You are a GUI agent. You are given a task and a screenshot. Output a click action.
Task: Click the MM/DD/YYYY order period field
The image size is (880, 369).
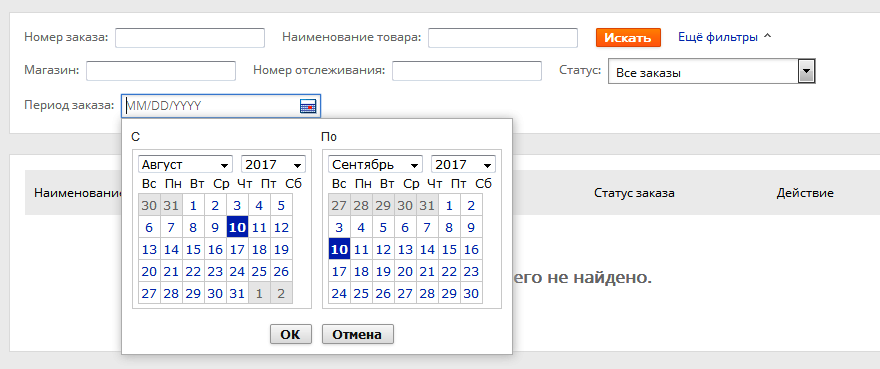tap(221, 106)
